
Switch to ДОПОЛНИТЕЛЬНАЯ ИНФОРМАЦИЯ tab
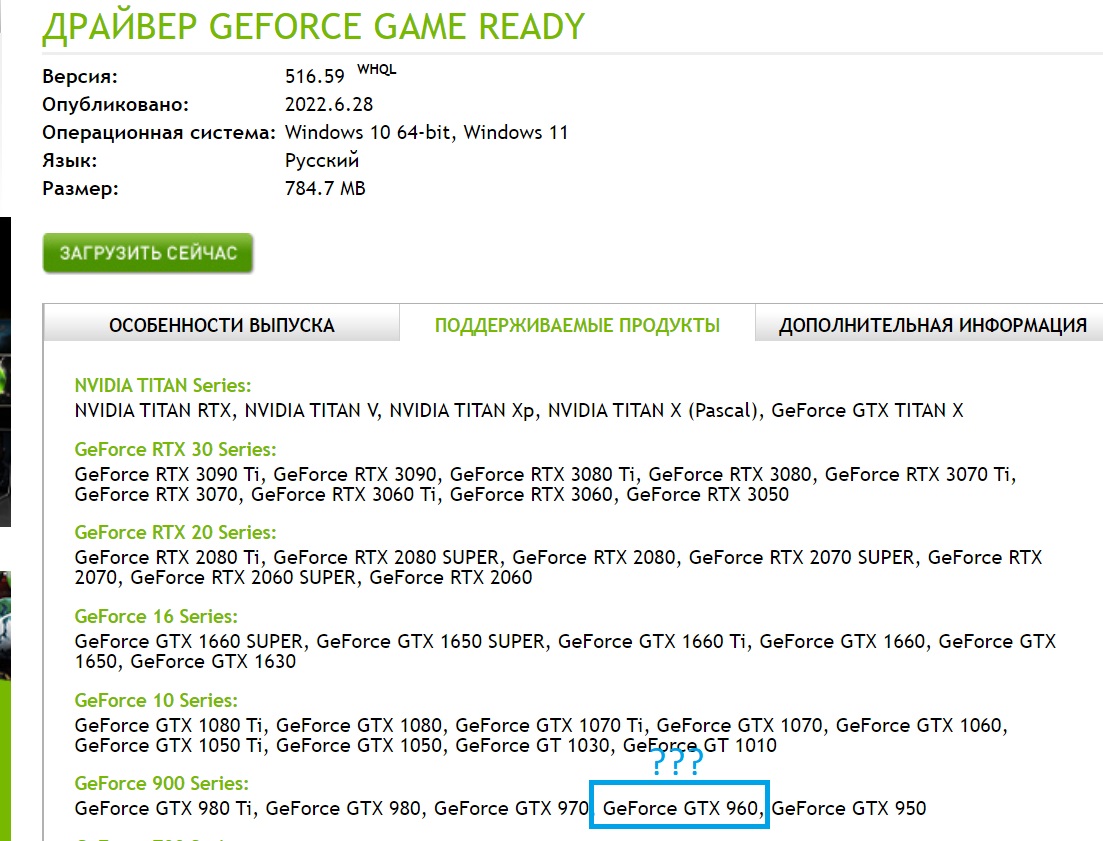pyautogui.click(x=933, y=325)
